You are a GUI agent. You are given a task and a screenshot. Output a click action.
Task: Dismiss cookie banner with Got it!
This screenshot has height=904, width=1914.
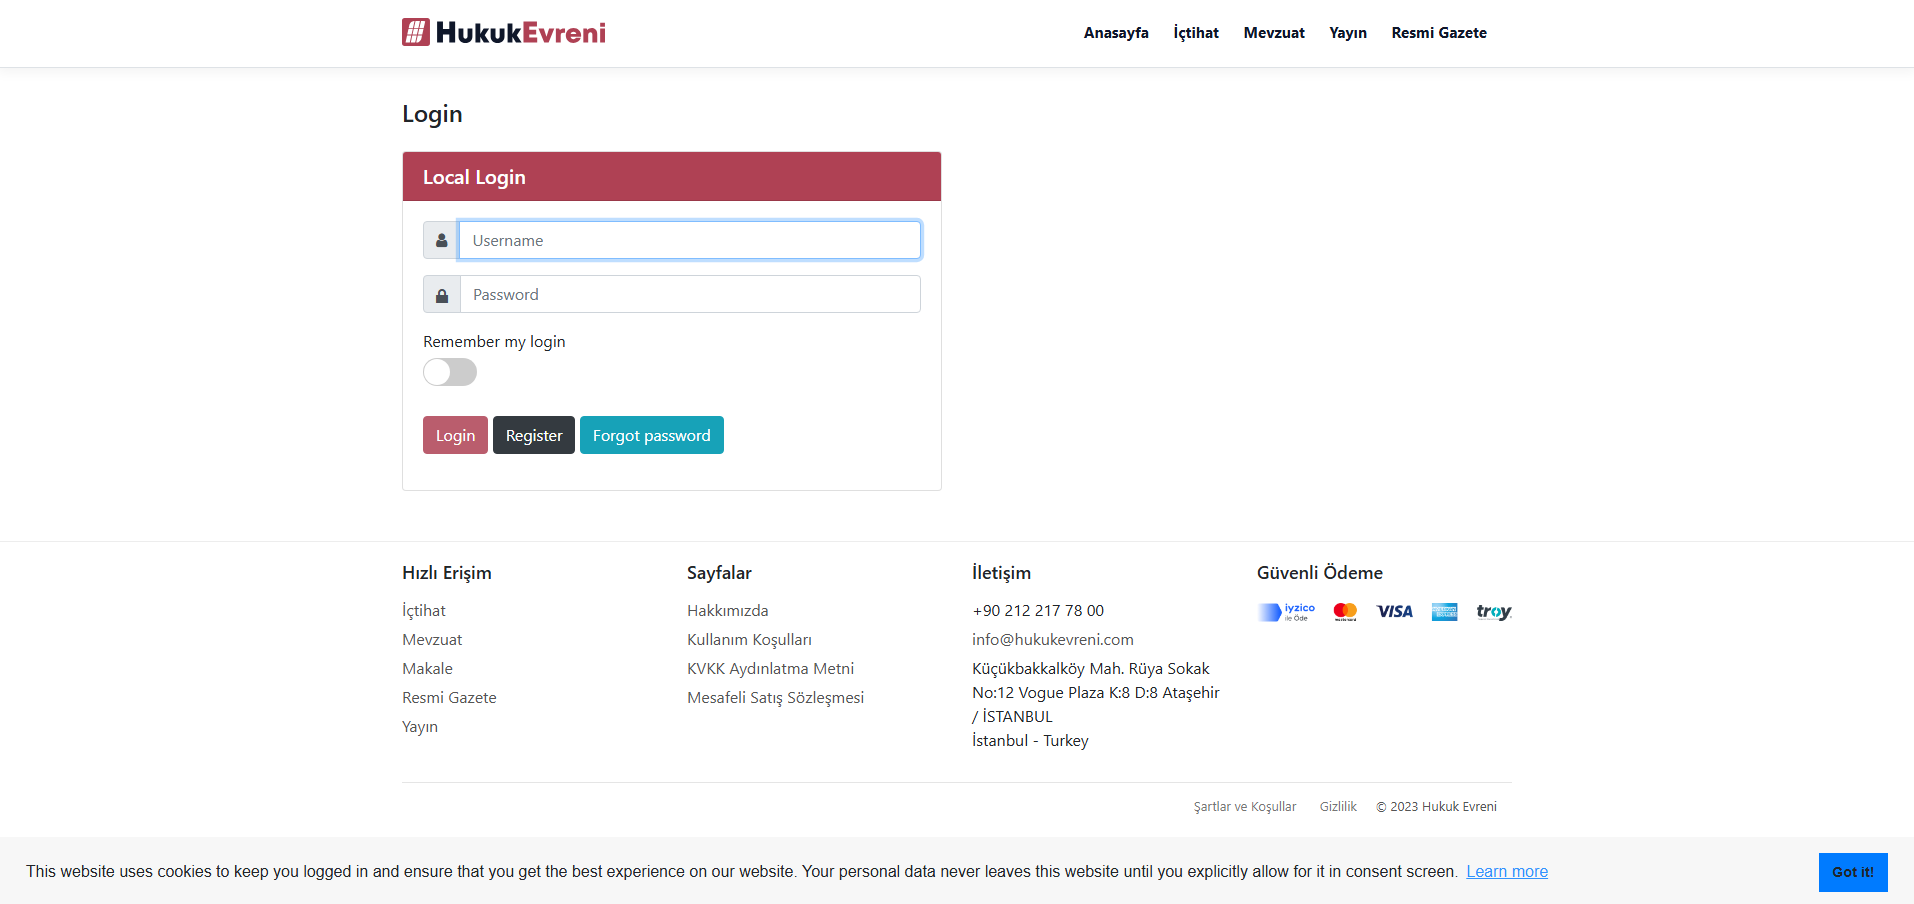coord(1852,872)
